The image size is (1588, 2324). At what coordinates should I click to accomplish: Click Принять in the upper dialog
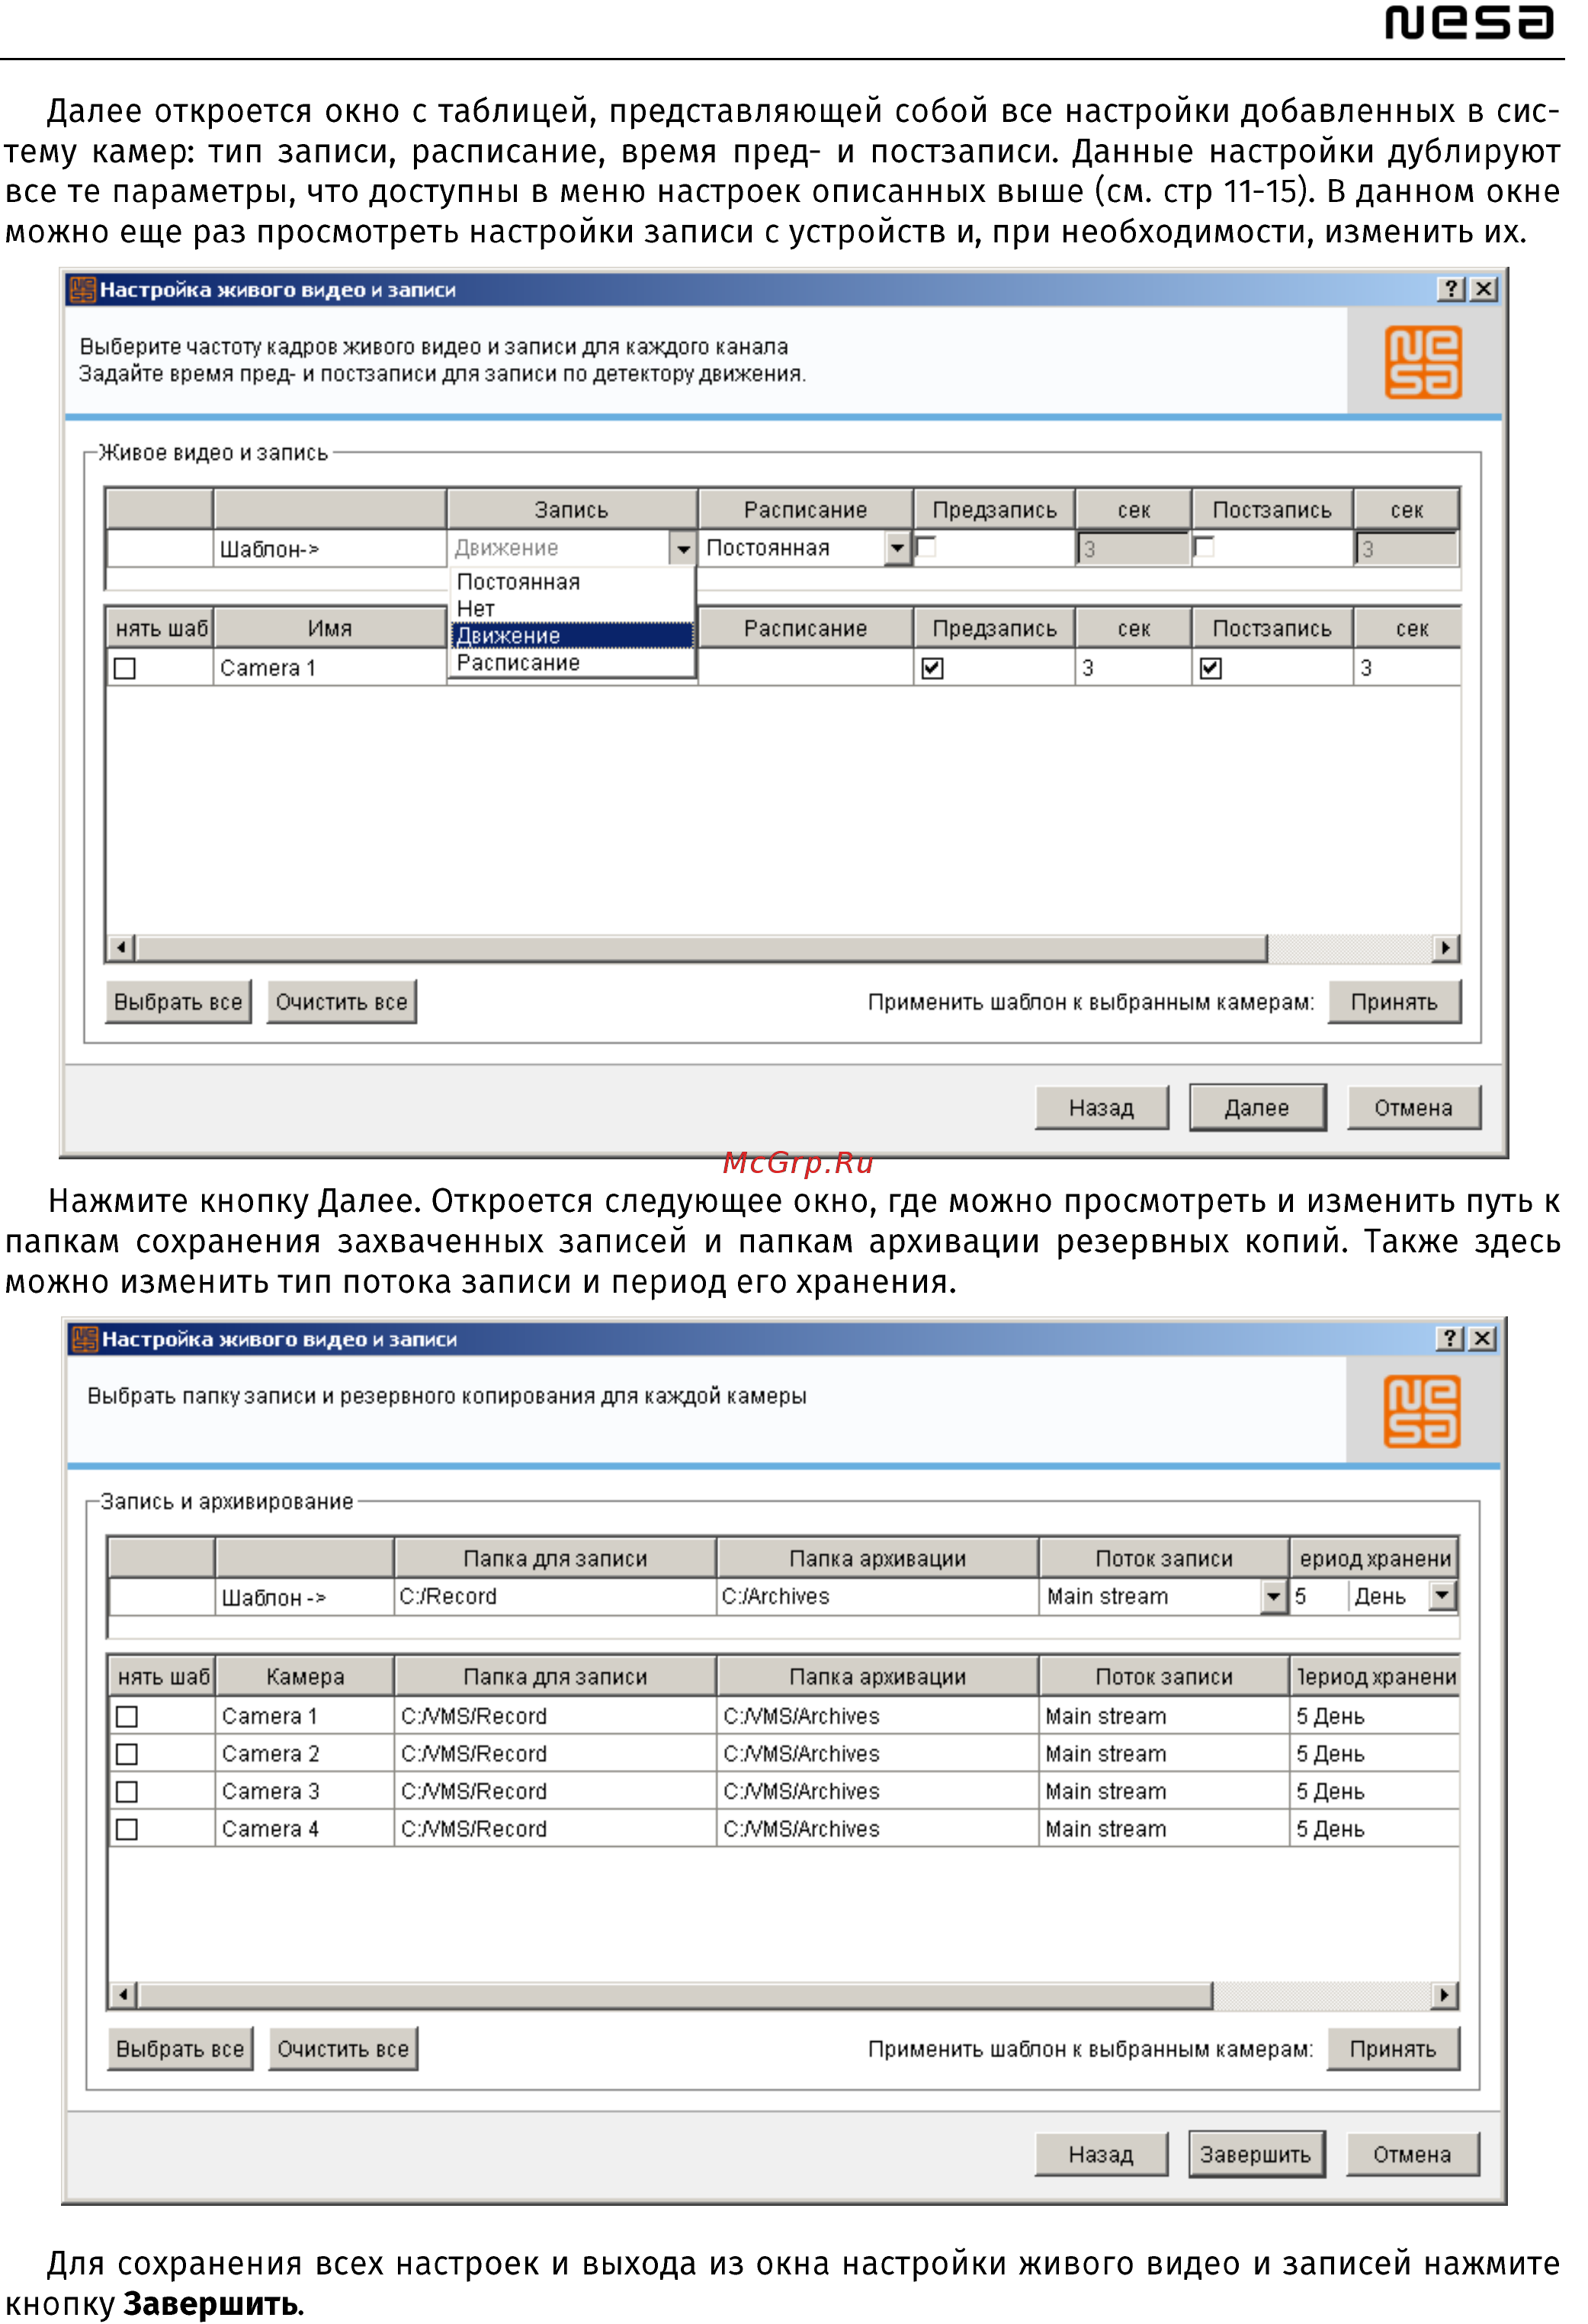1395,1002
